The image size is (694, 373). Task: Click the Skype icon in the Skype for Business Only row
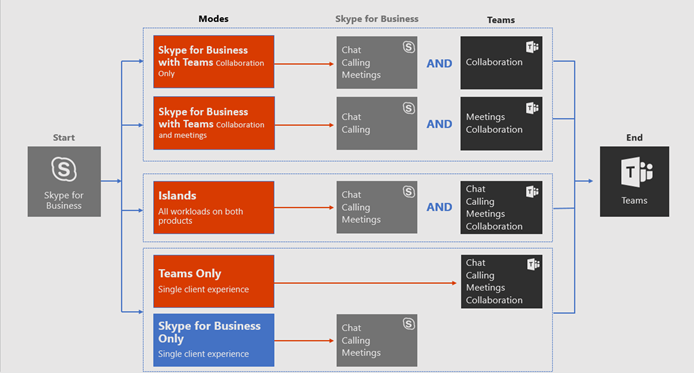pos(409,324)
